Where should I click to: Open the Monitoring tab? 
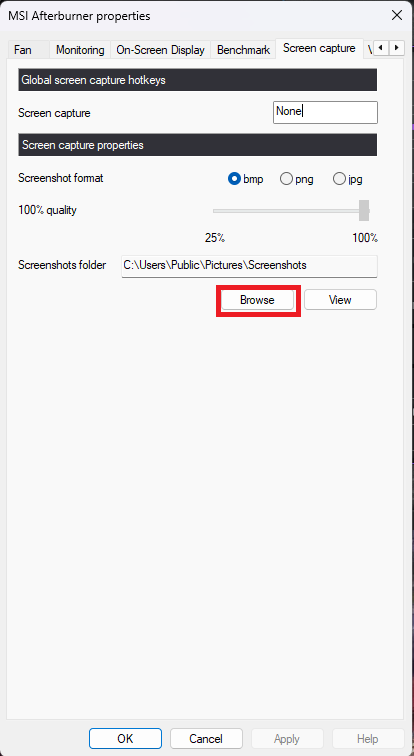[x=80, y=50]
